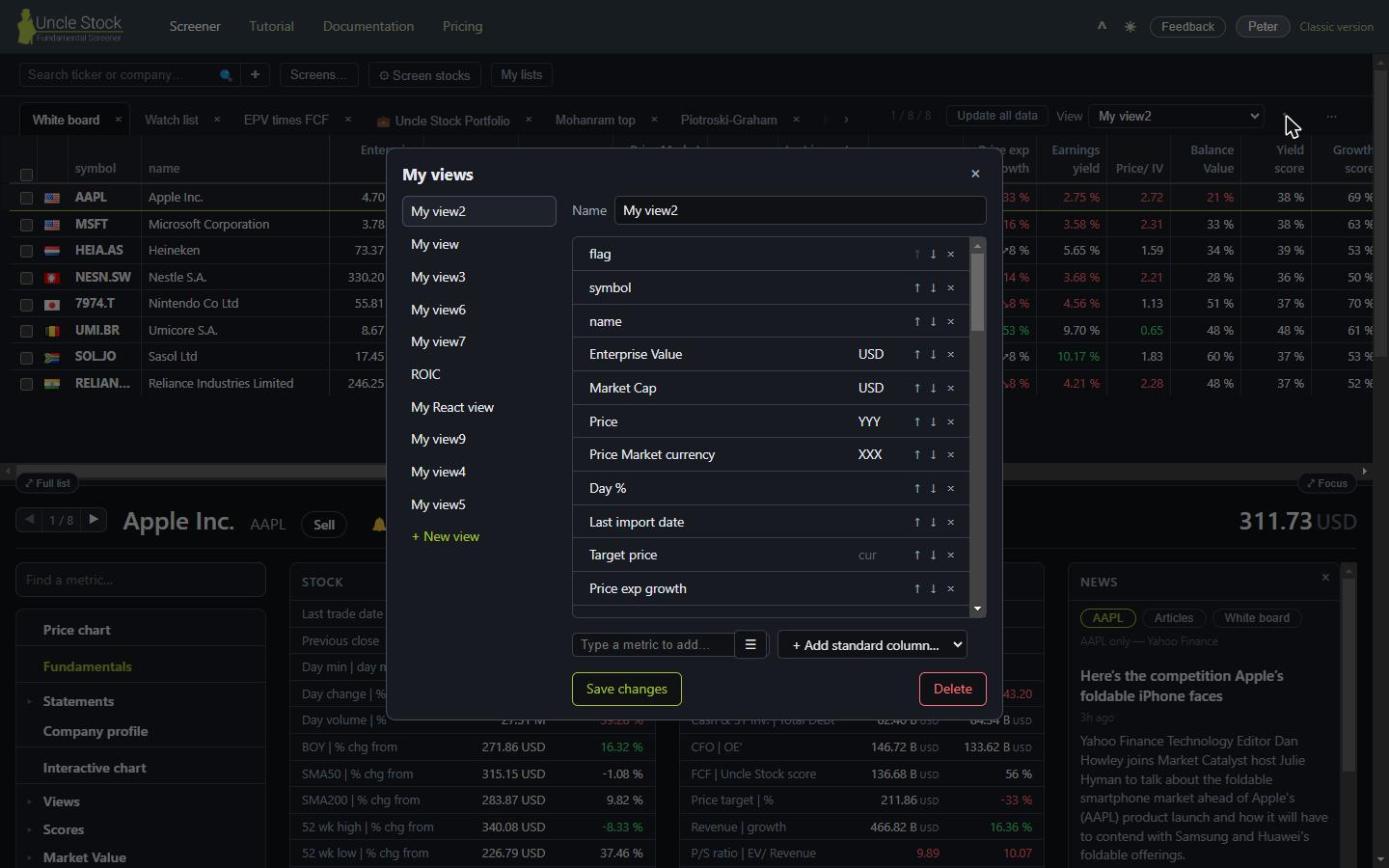Switch to Piotroski-Graham tab

click(x=729, y=120)
